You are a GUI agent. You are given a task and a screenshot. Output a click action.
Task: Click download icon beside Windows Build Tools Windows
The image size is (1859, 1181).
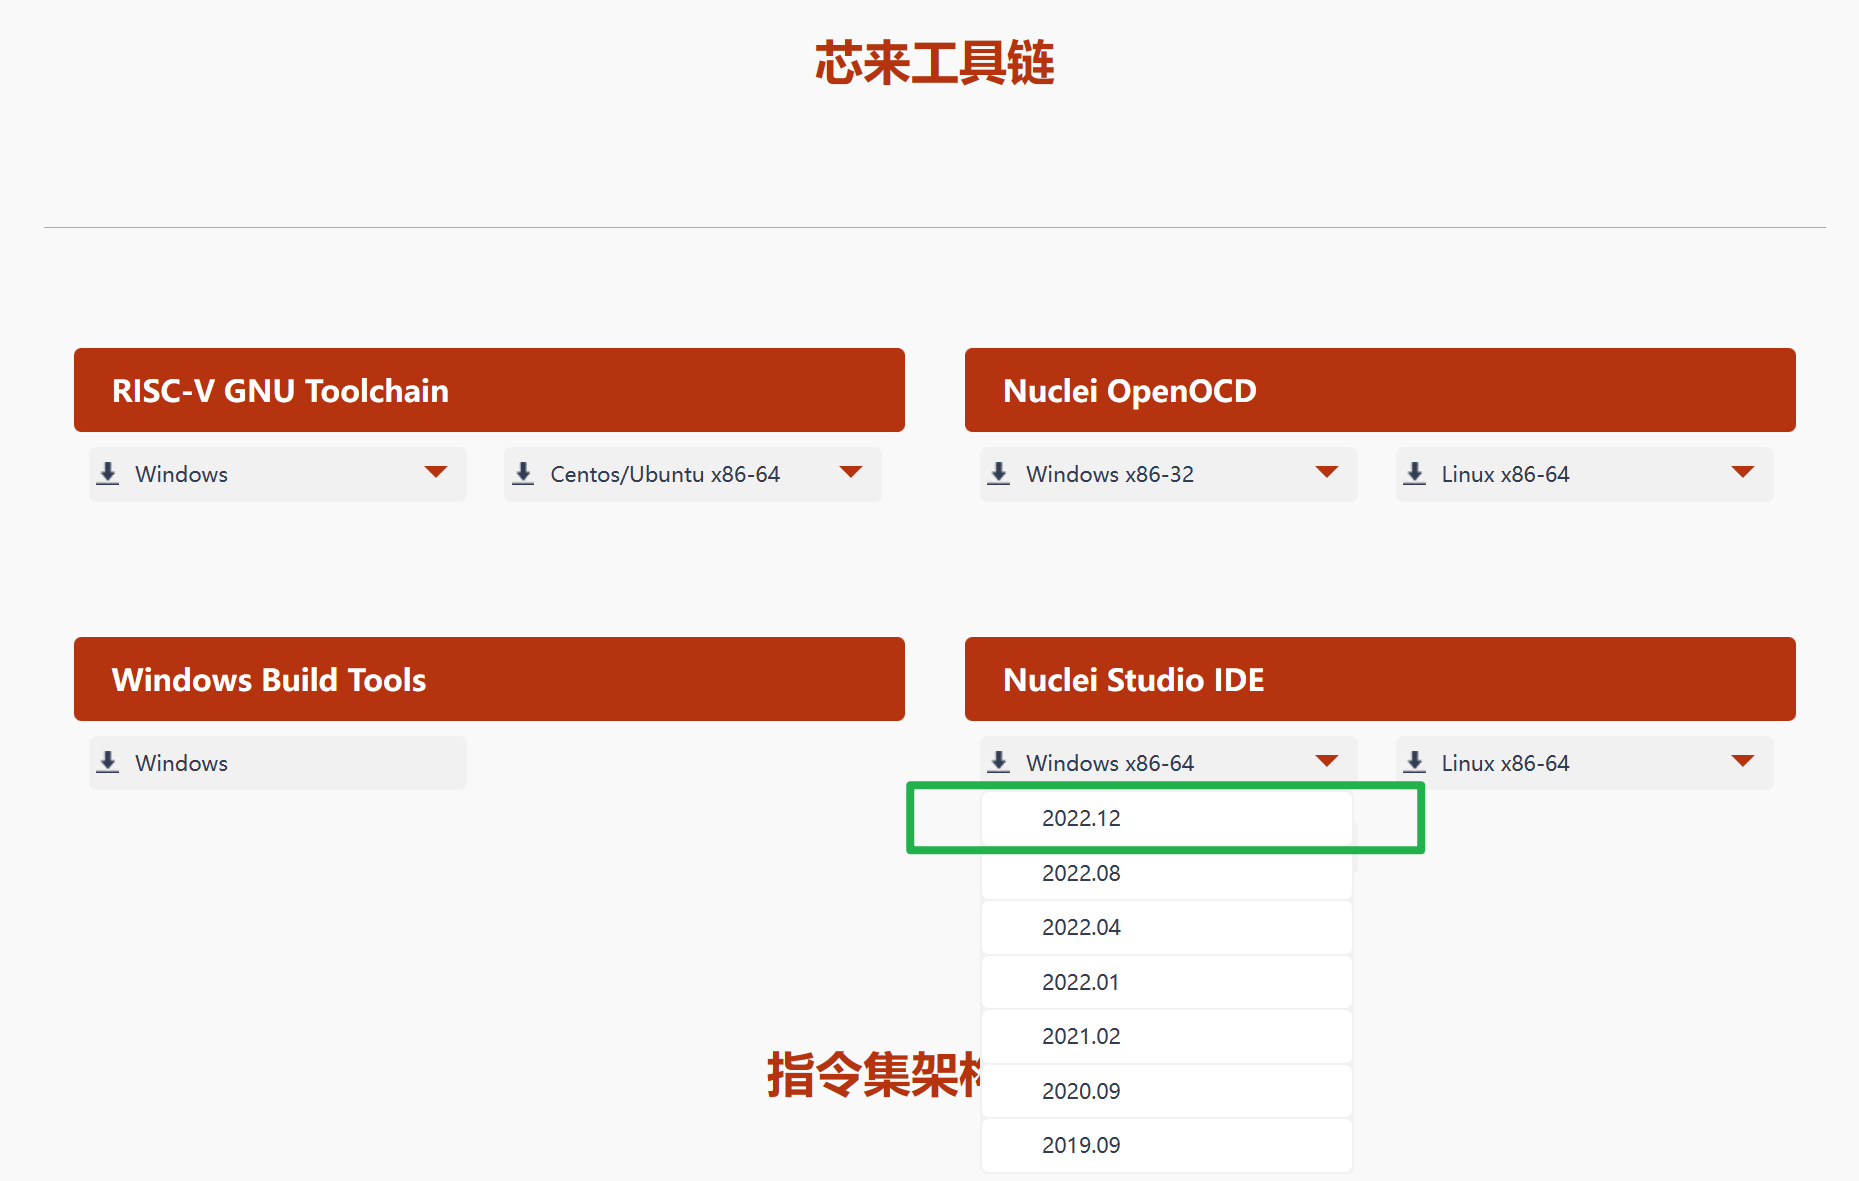[108, 763]
